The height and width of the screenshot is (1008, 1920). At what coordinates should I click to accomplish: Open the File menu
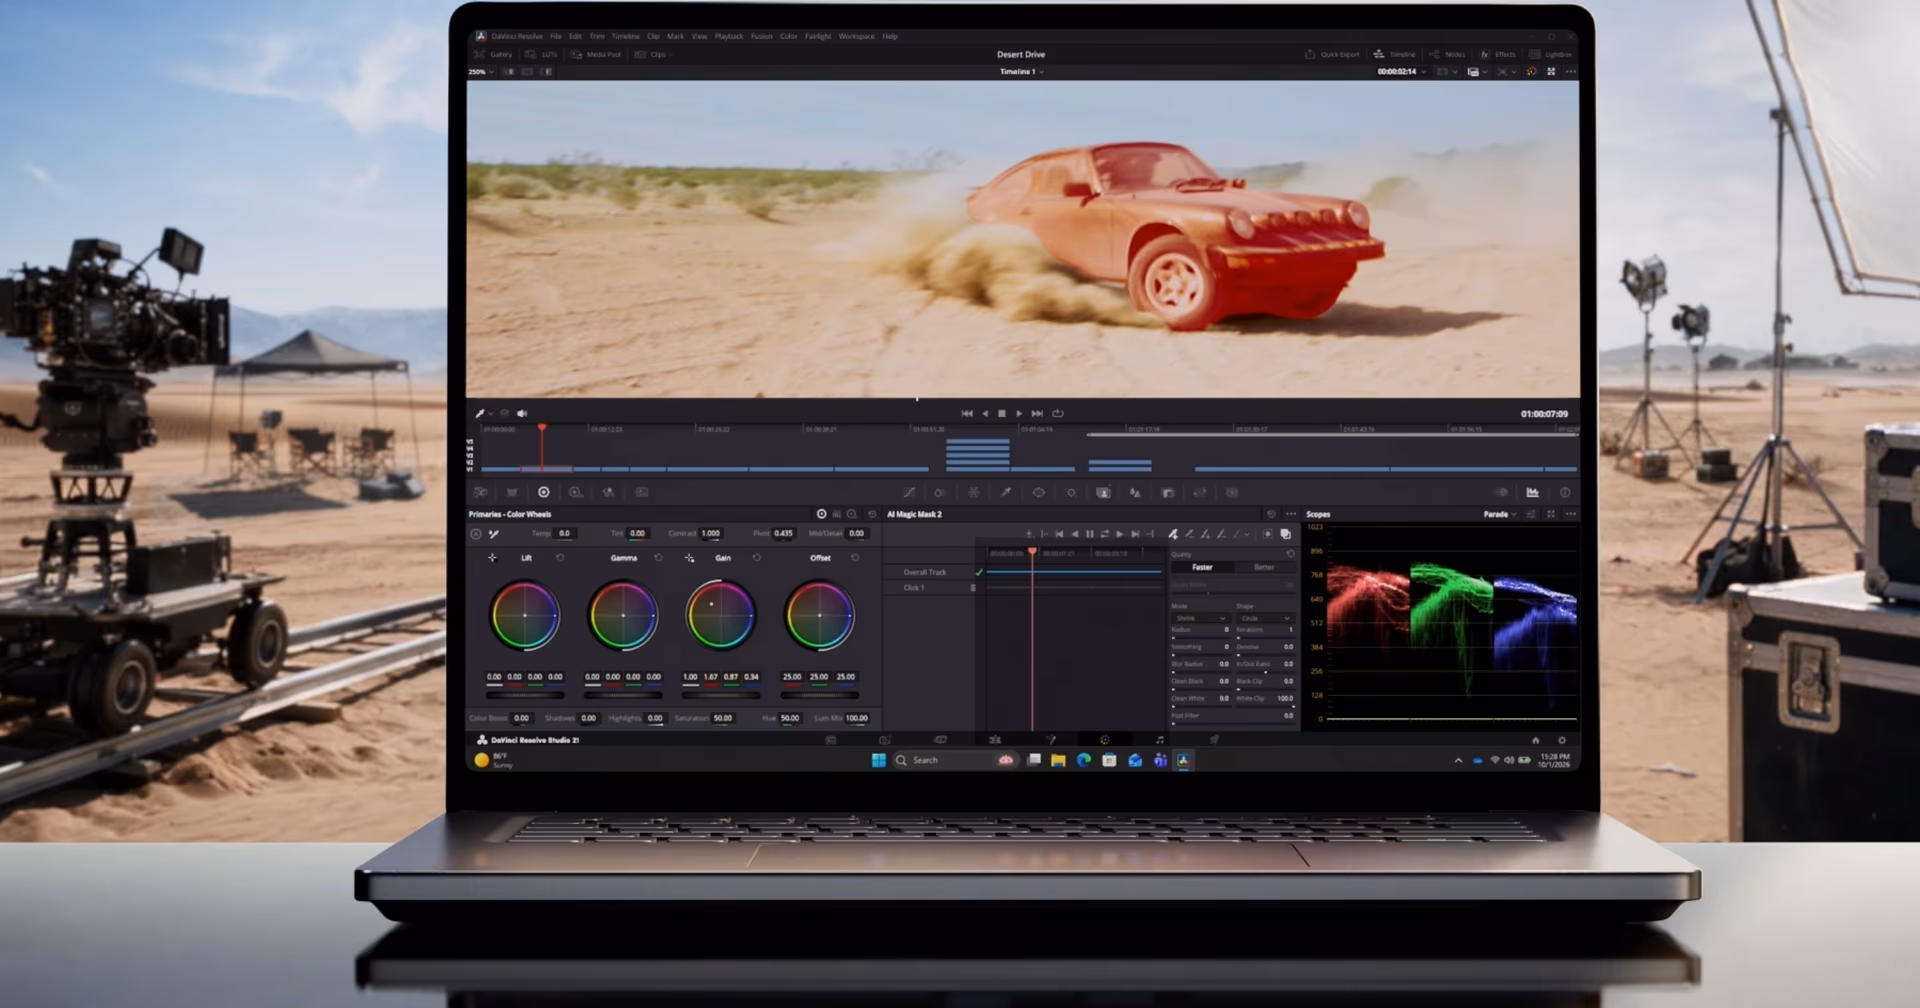556,36
